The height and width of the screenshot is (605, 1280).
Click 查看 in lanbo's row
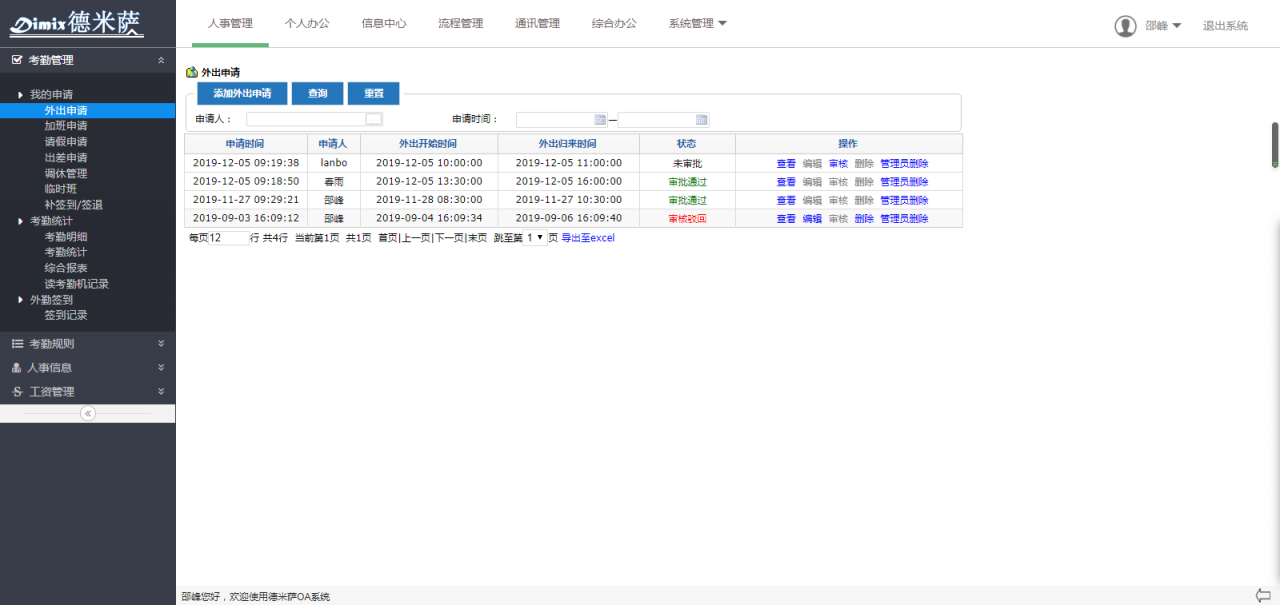(786, 163)
